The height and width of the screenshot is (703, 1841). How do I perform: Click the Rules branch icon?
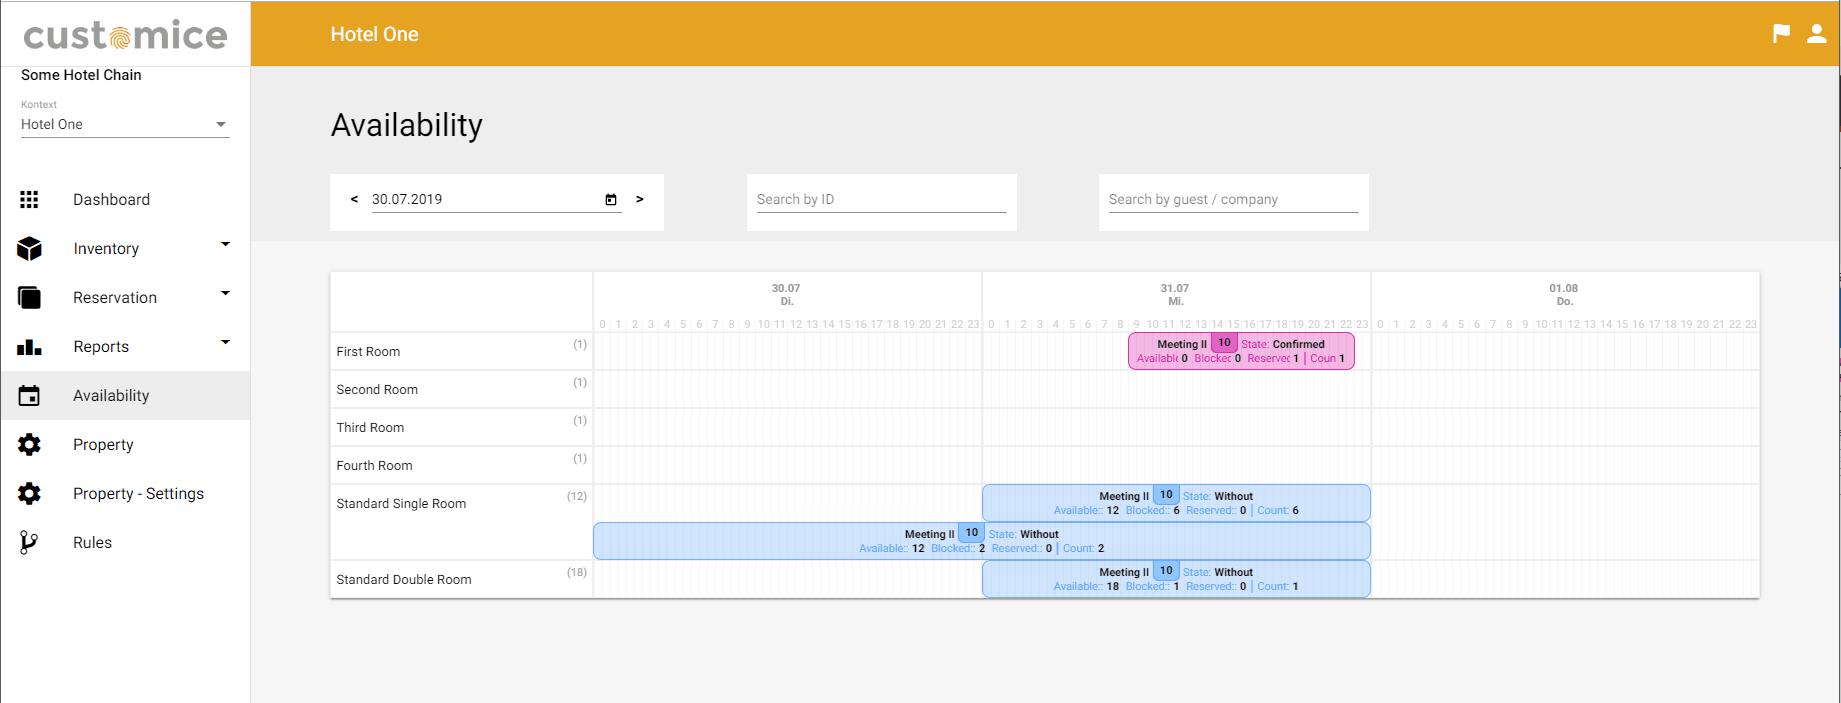point(30,543)
